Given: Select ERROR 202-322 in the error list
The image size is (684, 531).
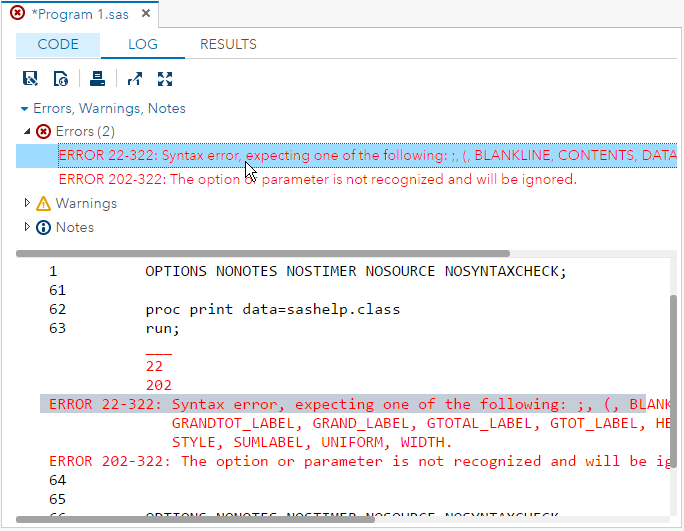Looking at the screenshot, I should [x=317, y=180].
